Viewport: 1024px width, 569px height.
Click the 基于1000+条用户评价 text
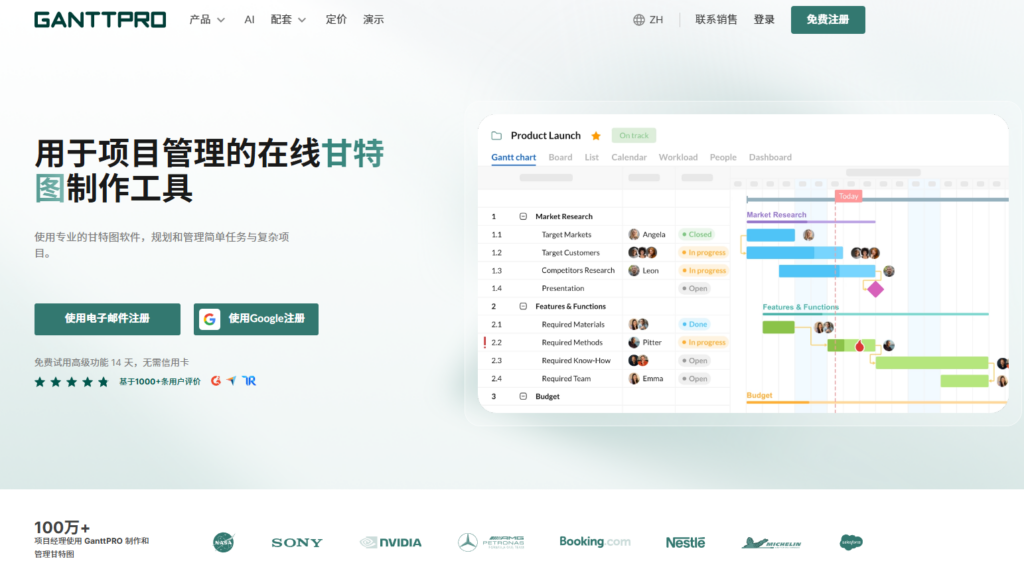pos(159,382)
